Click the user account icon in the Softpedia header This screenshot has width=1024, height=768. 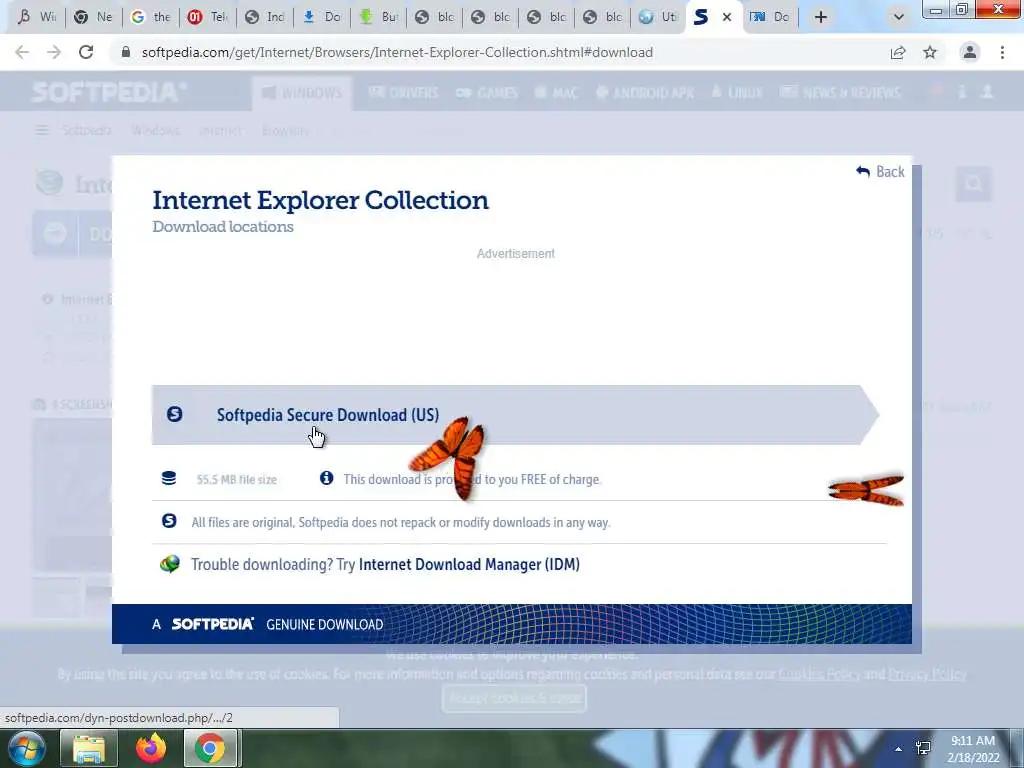tap(987, 92)
